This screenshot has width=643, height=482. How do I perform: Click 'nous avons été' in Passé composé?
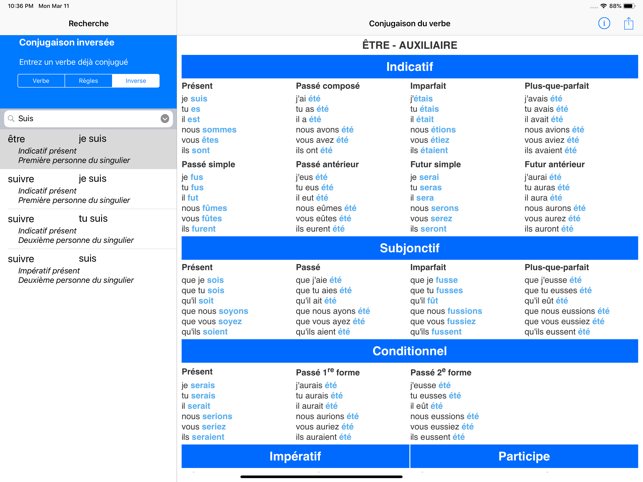(324, 130)
